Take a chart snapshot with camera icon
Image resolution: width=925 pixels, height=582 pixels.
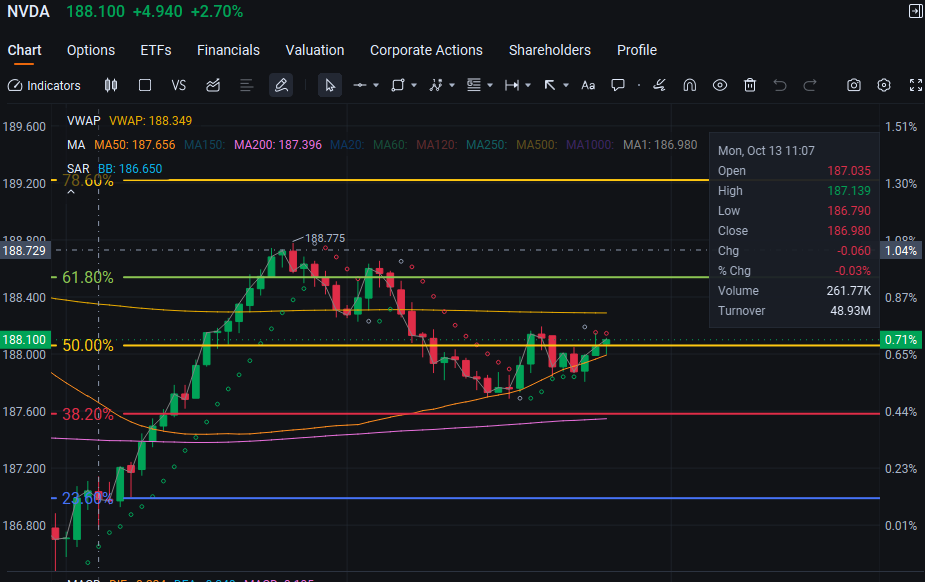(x=854, y=86)
